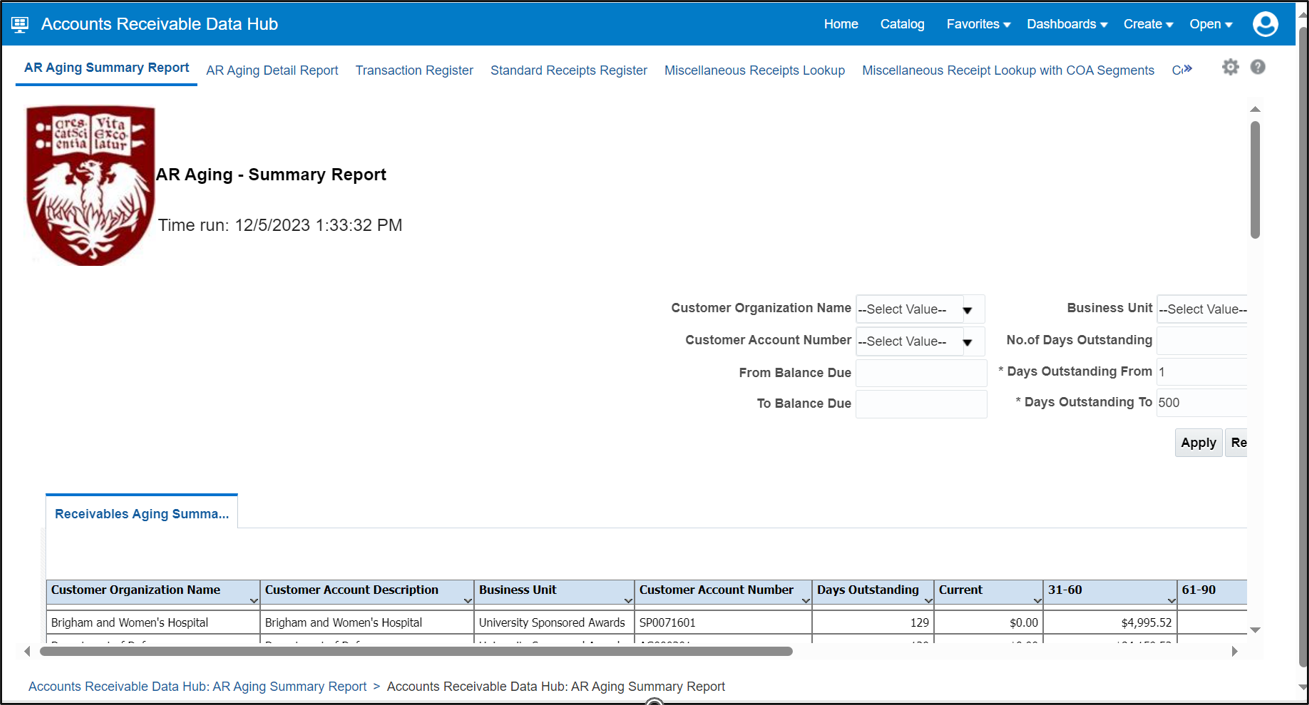
Task: Click breadcrumb link AR Aging Summary Report
Action: click(197, 686)
